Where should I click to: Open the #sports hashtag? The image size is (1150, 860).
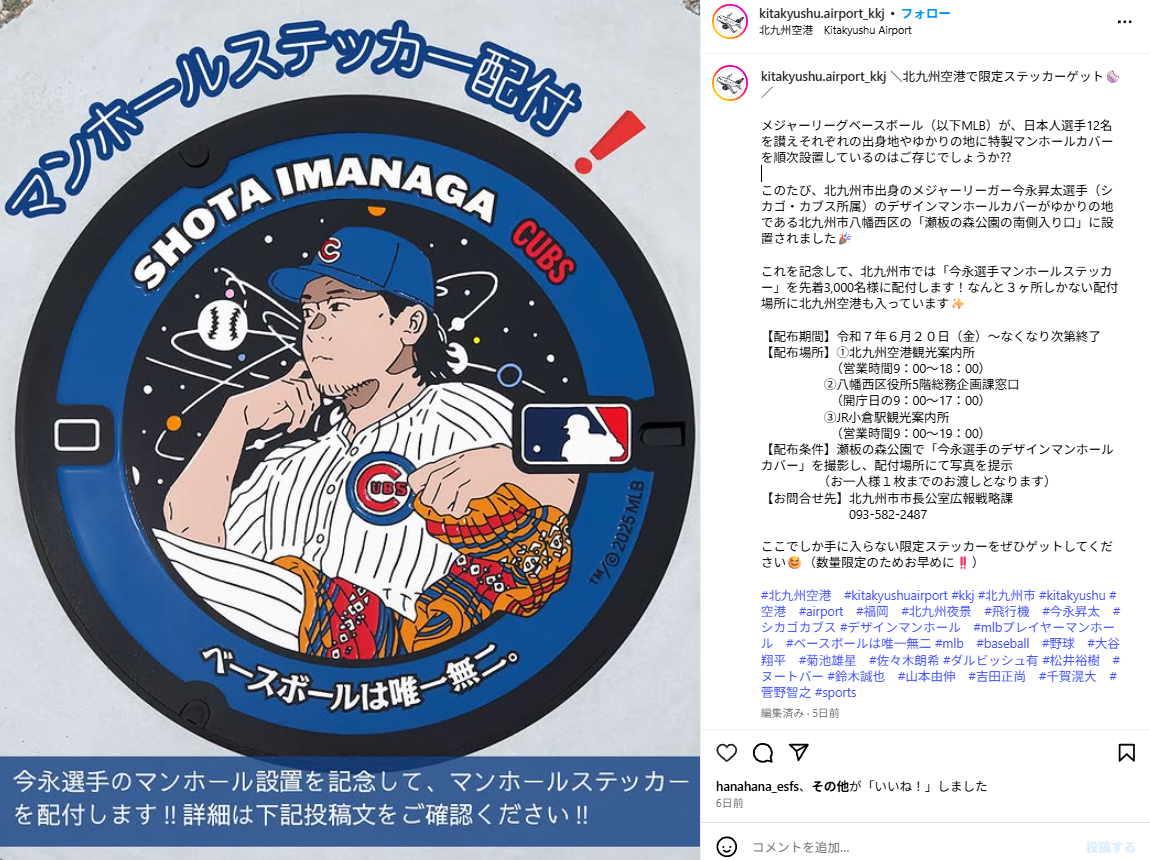point(835,692)
